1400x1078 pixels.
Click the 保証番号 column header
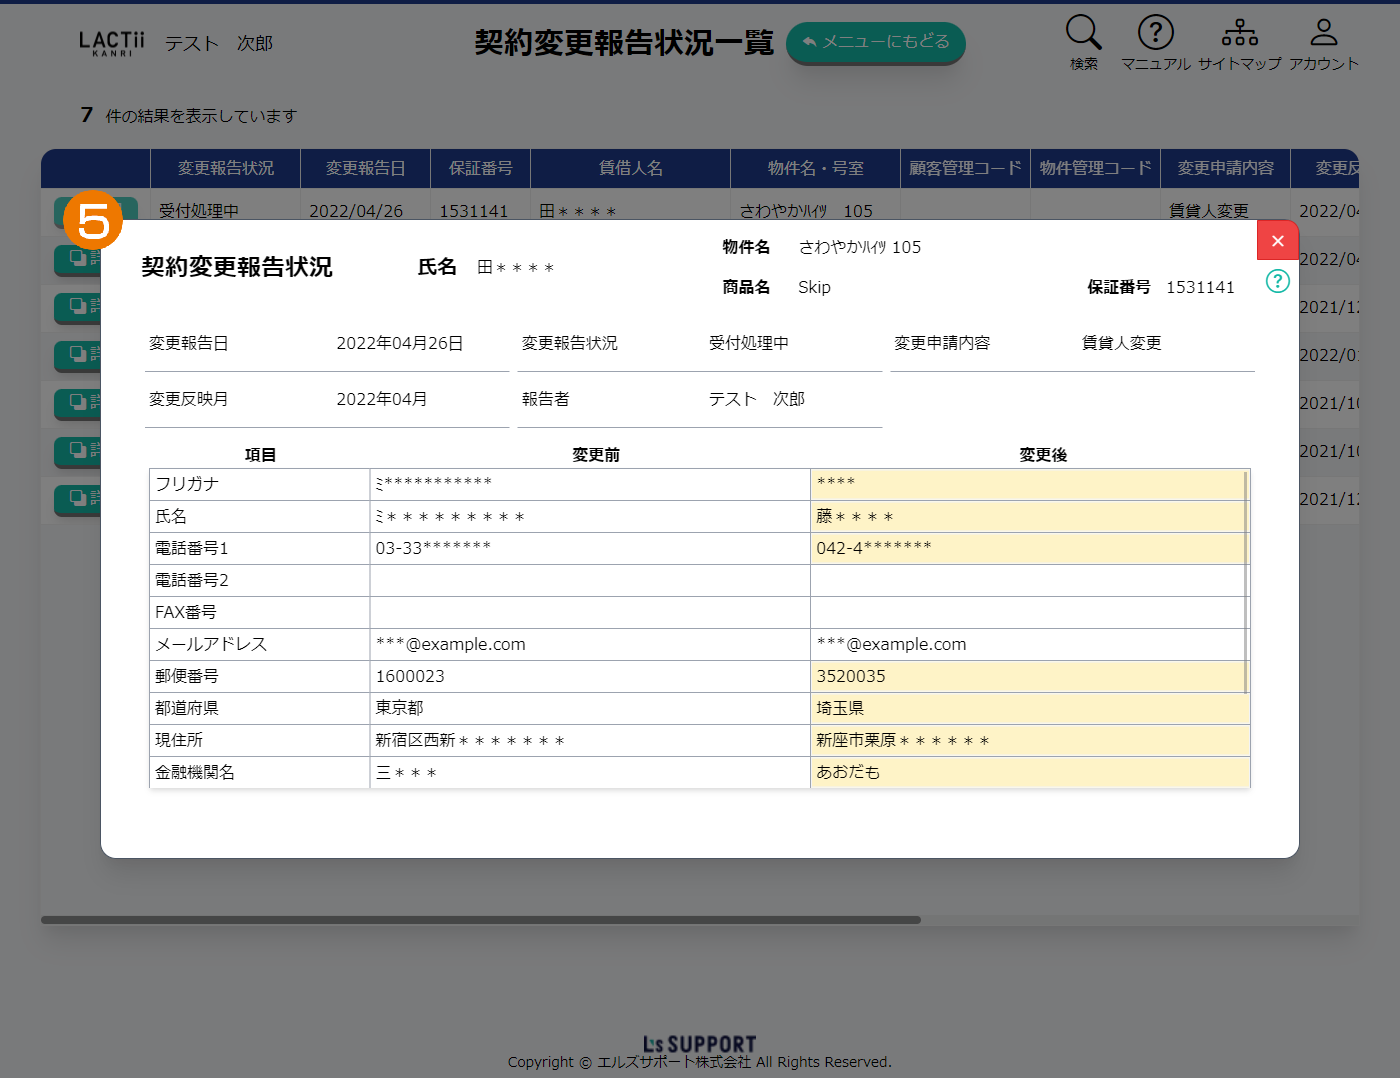480,169
